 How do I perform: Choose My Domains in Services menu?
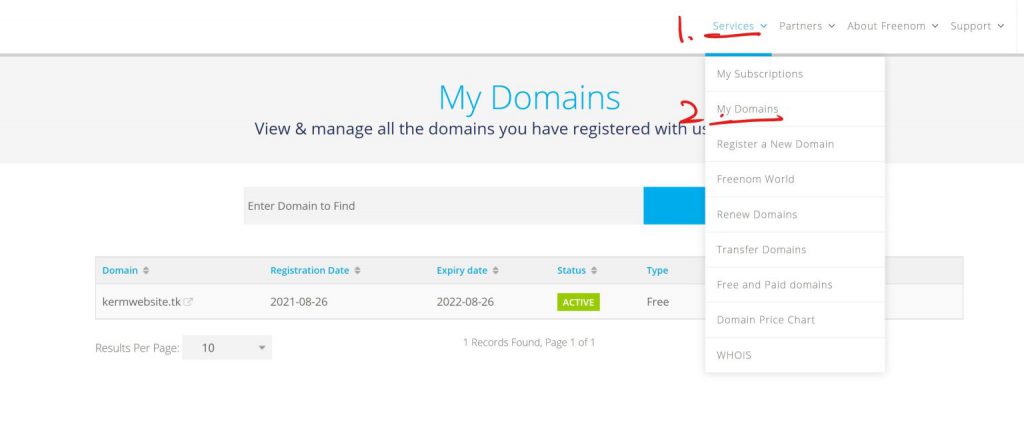point(748,109)
